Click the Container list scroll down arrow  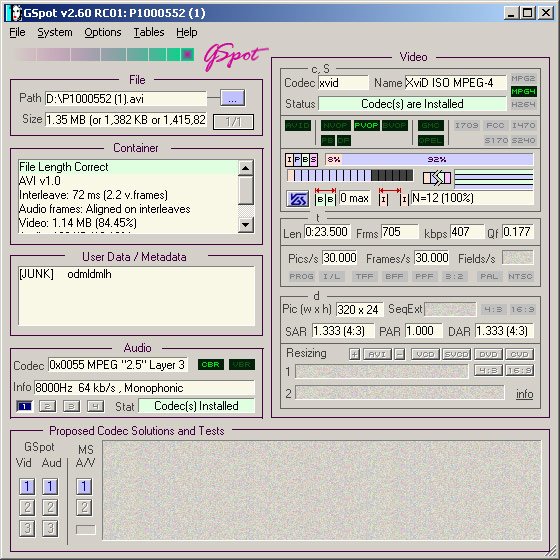coord(246,225)
